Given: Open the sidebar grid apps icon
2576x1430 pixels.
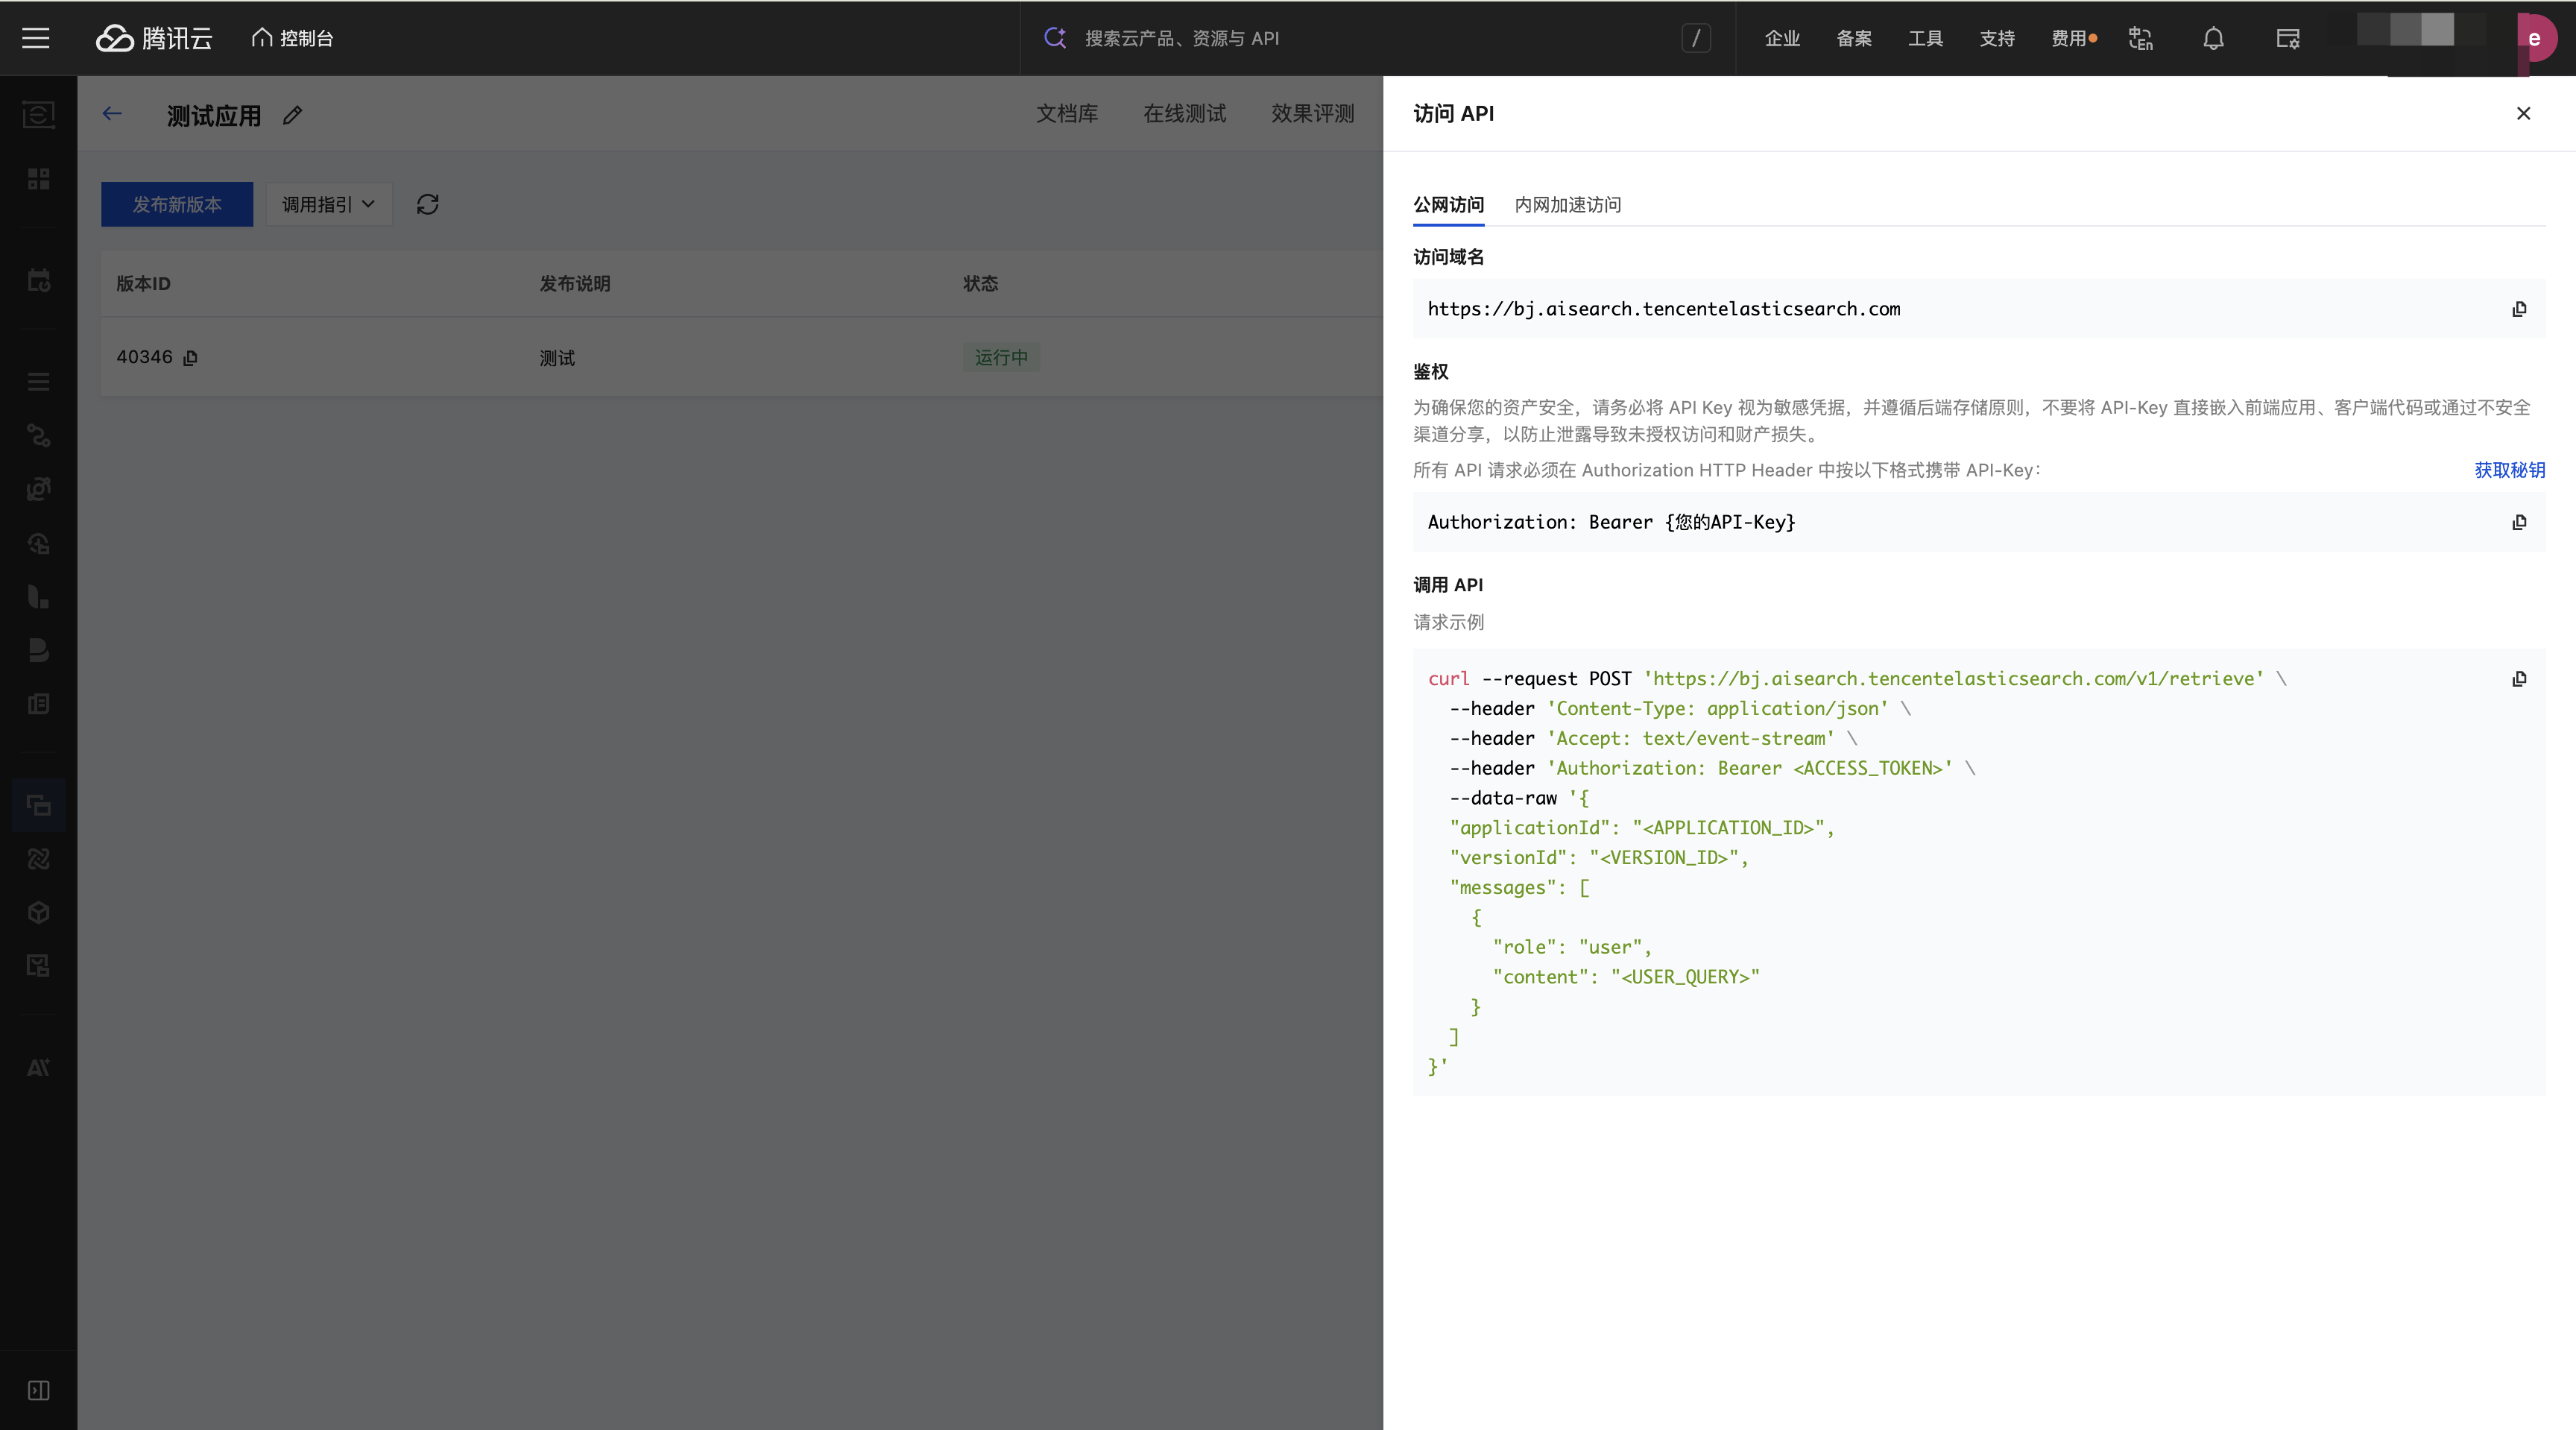Looking at the screenshot, I should (38, 179).
